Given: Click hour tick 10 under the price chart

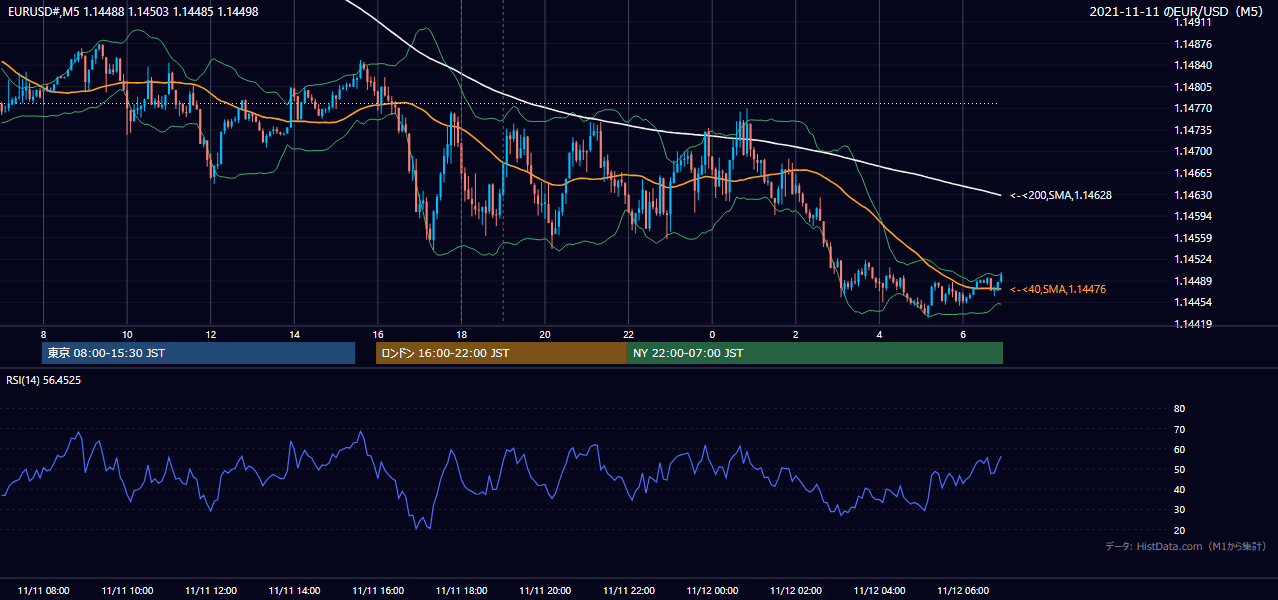Looking at the screenshot, I should [x=127, y=334].
